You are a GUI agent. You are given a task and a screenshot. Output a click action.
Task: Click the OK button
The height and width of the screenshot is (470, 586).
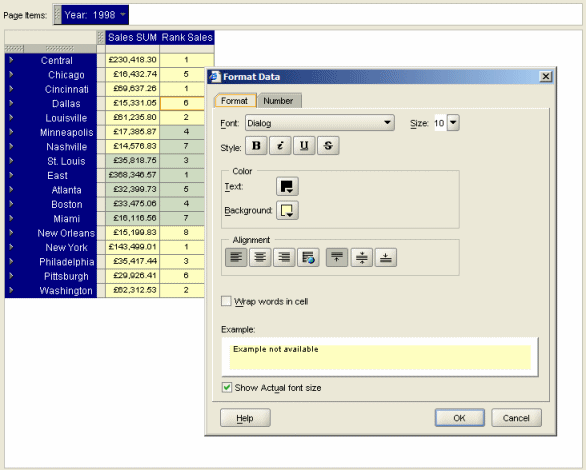pos(460,418)
